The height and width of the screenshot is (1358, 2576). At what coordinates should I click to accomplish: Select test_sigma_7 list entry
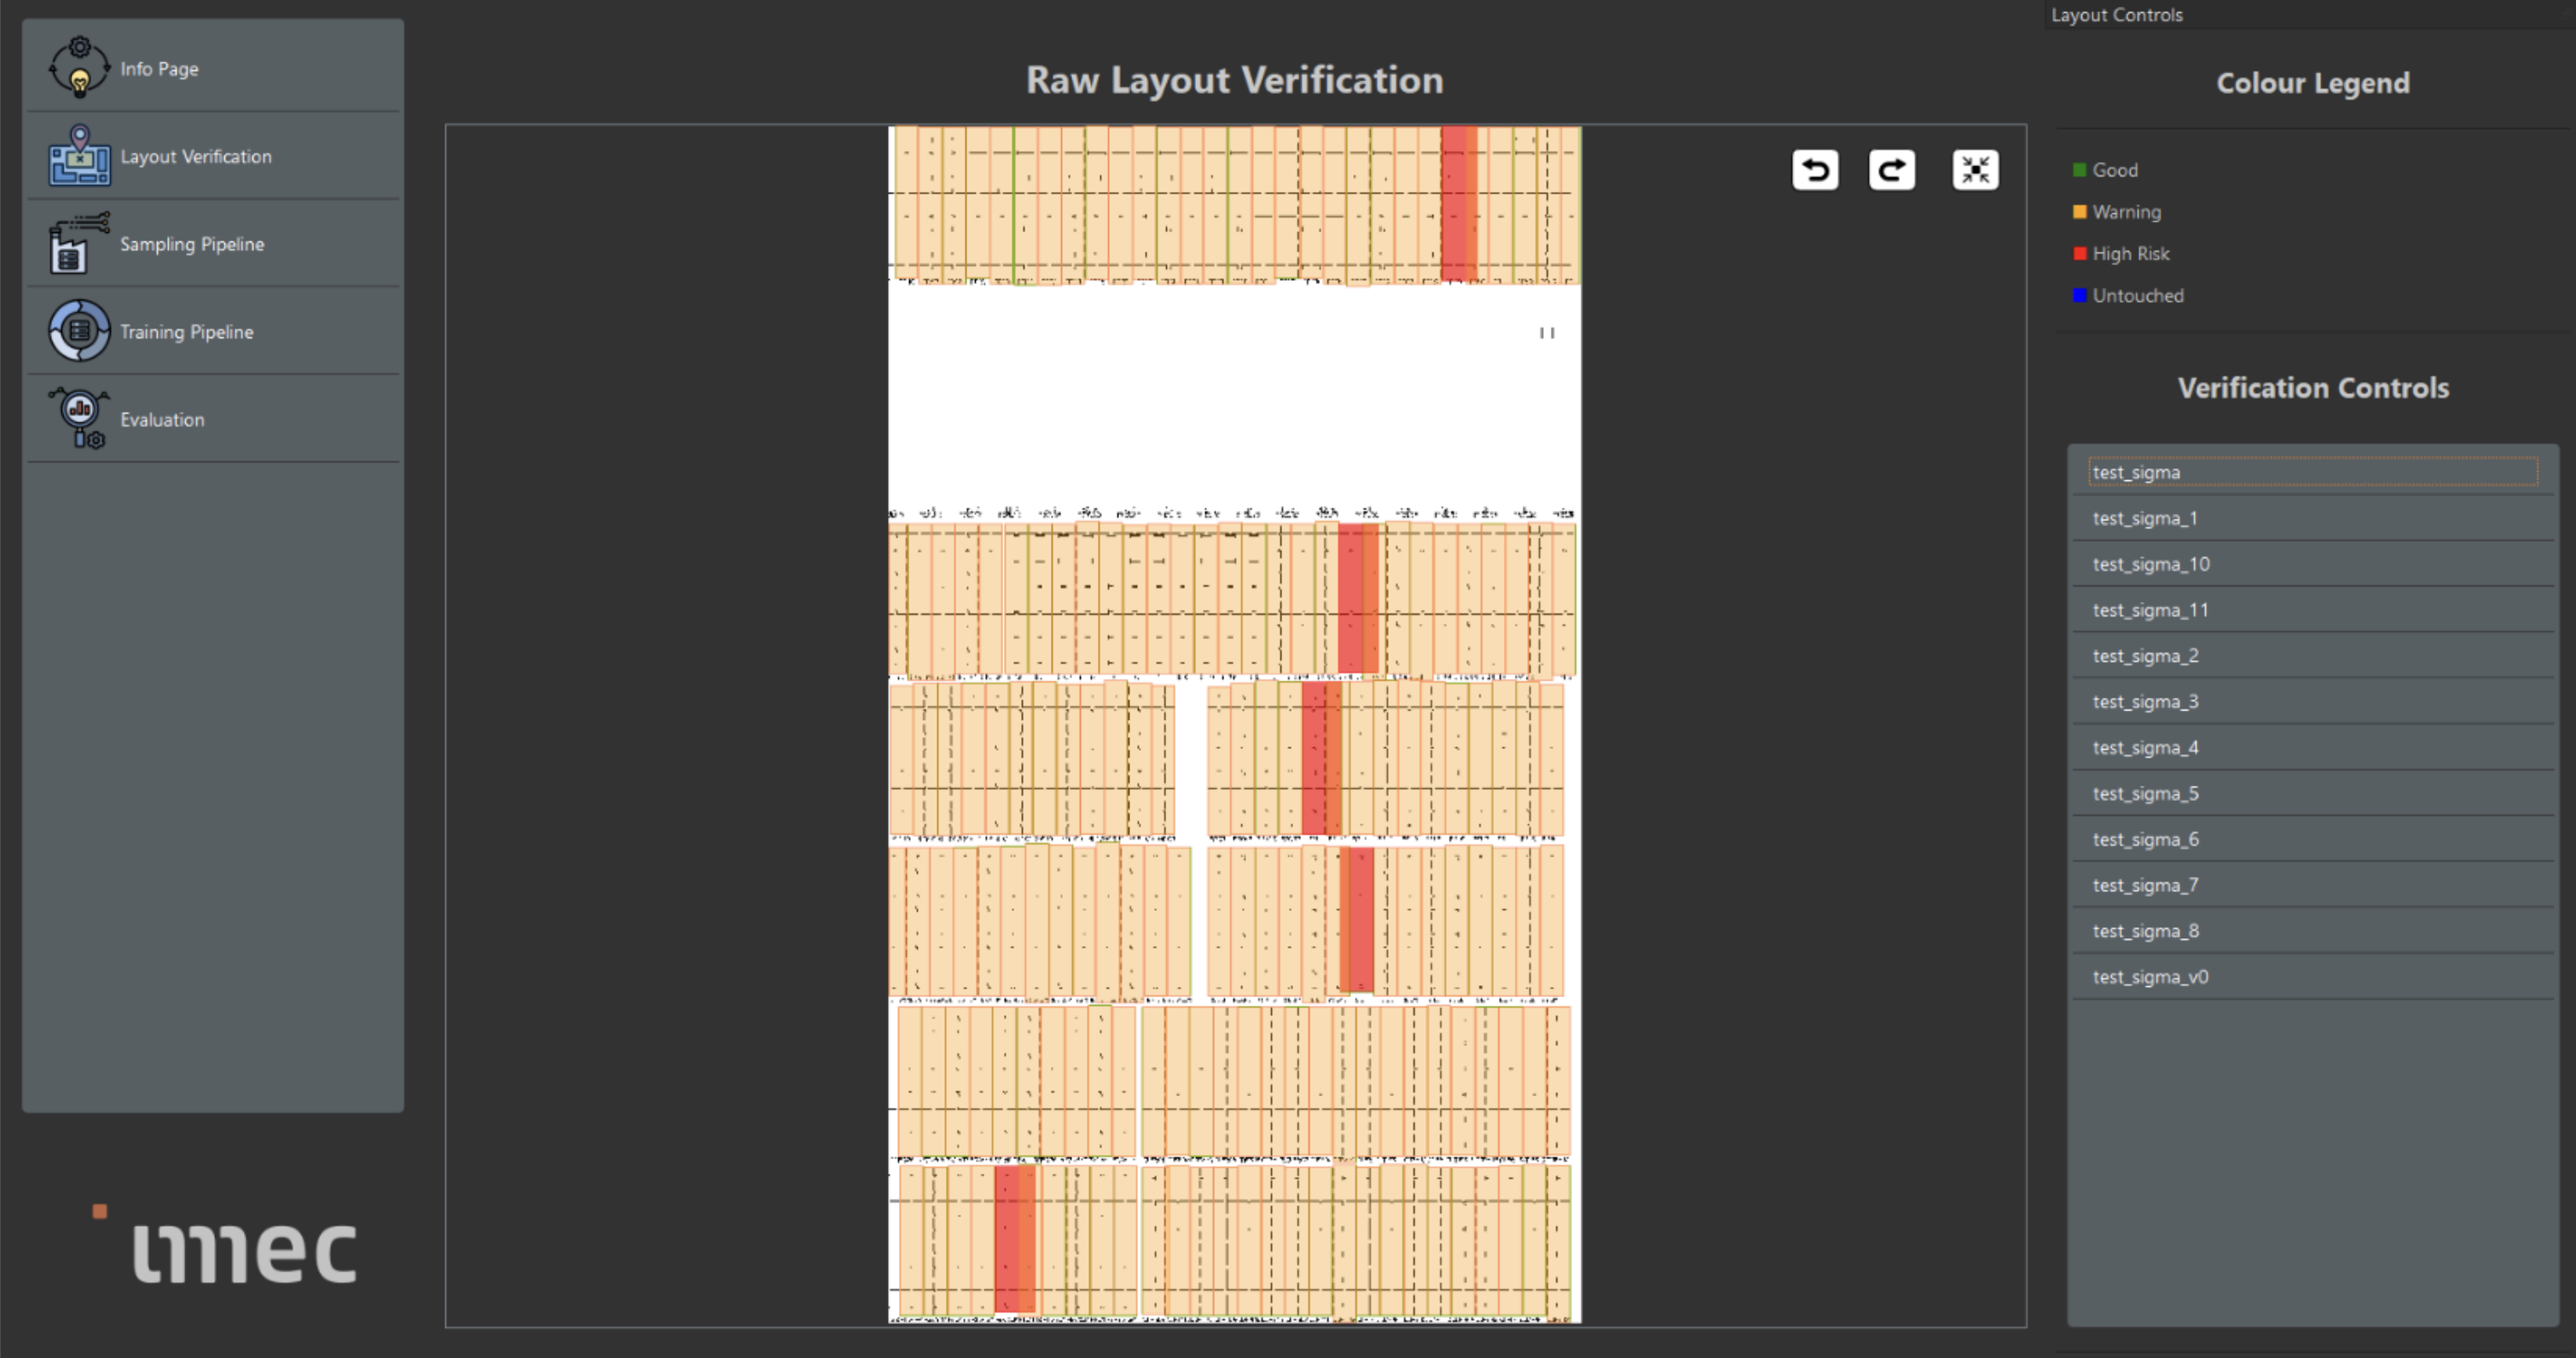(x=2313, y=885)
